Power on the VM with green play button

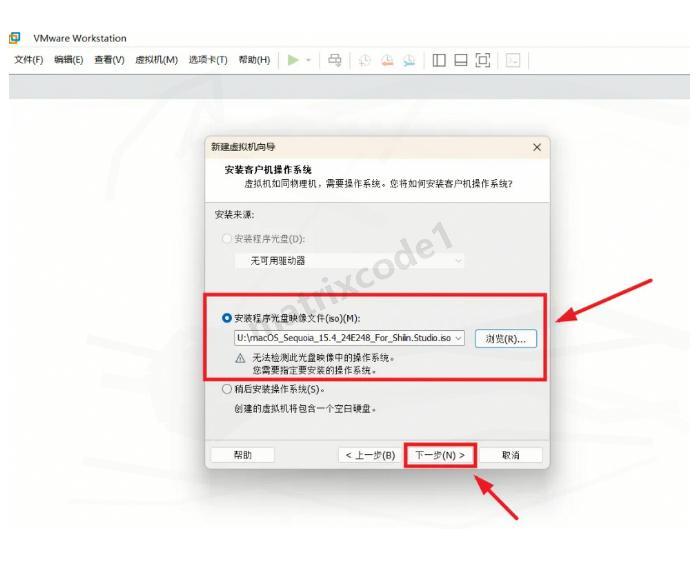[x=293, y=60]
